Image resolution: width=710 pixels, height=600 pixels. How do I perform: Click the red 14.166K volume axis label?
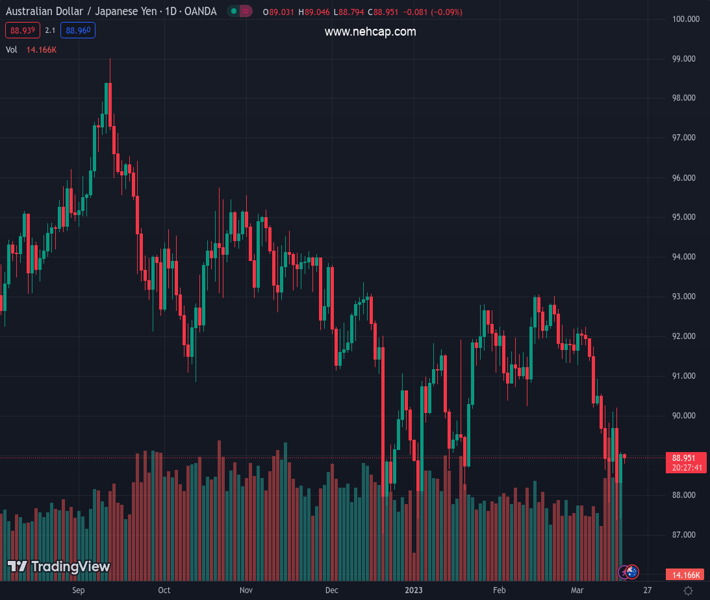click(686, 575)
